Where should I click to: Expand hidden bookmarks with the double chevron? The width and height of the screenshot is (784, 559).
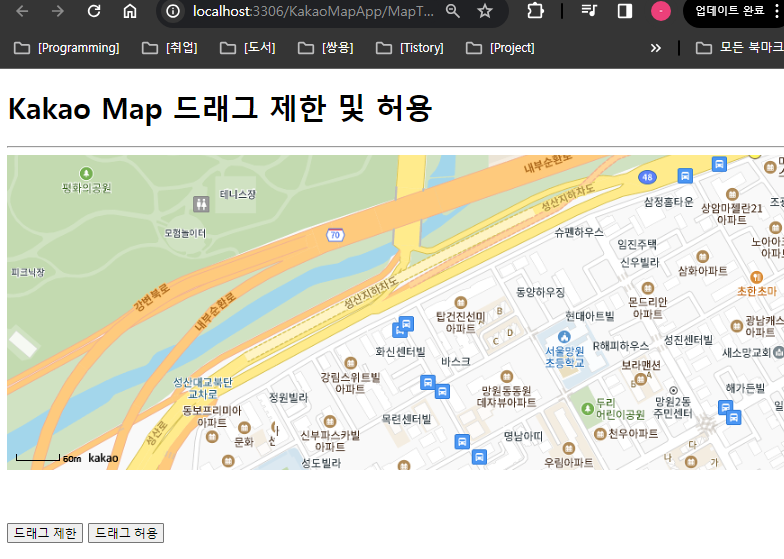point(656,48)
